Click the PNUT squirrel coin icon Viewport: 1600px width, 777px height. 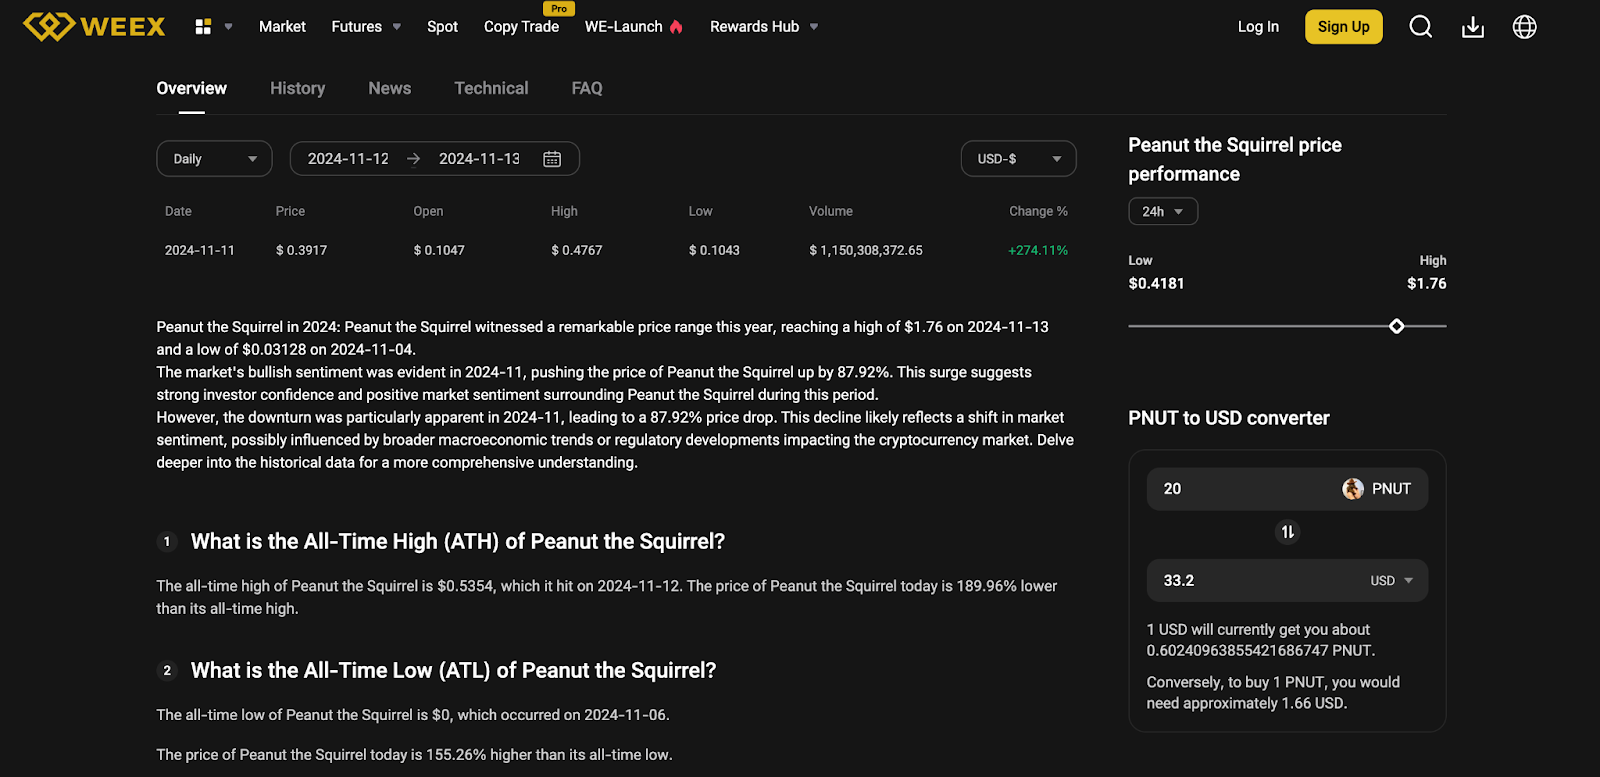point(1353,489)
